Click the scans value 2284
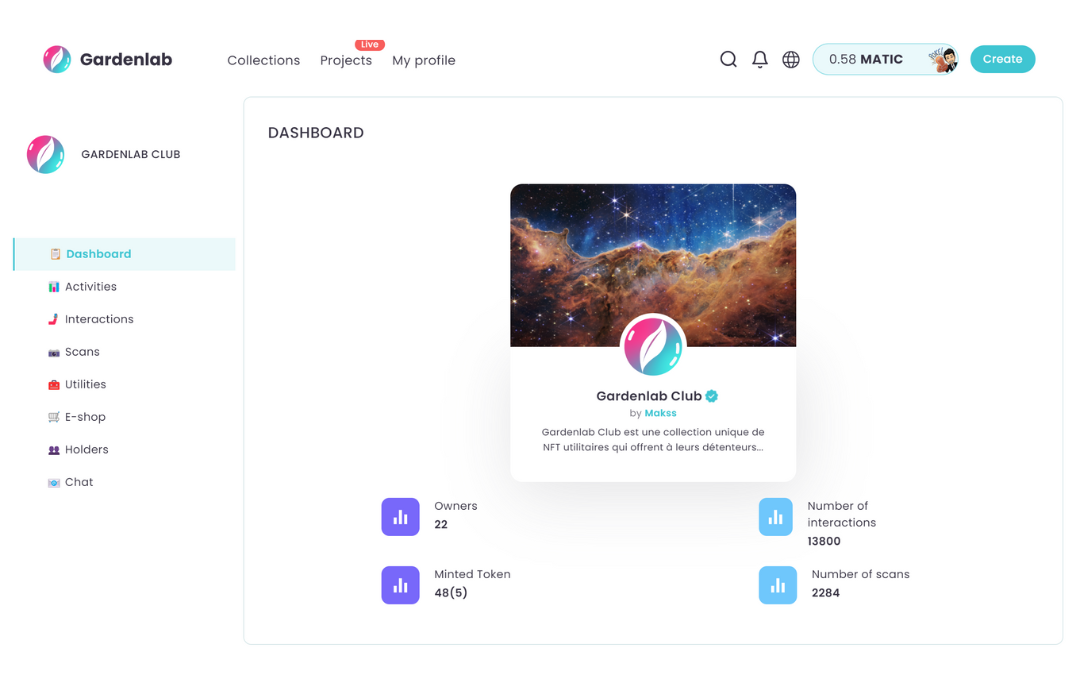Screen dimensions: 1080x700 click(825, 593)
